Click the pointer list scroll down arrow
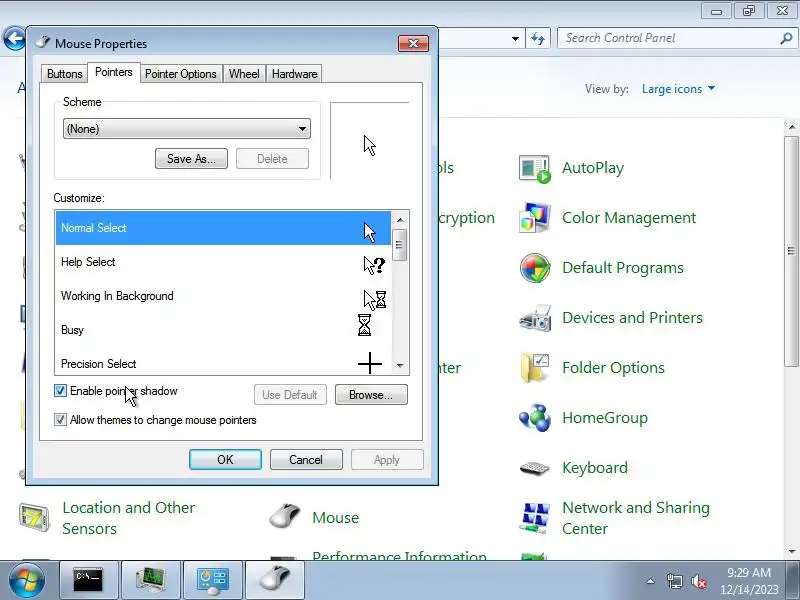 pyautogui.click(x=400, y=366)
